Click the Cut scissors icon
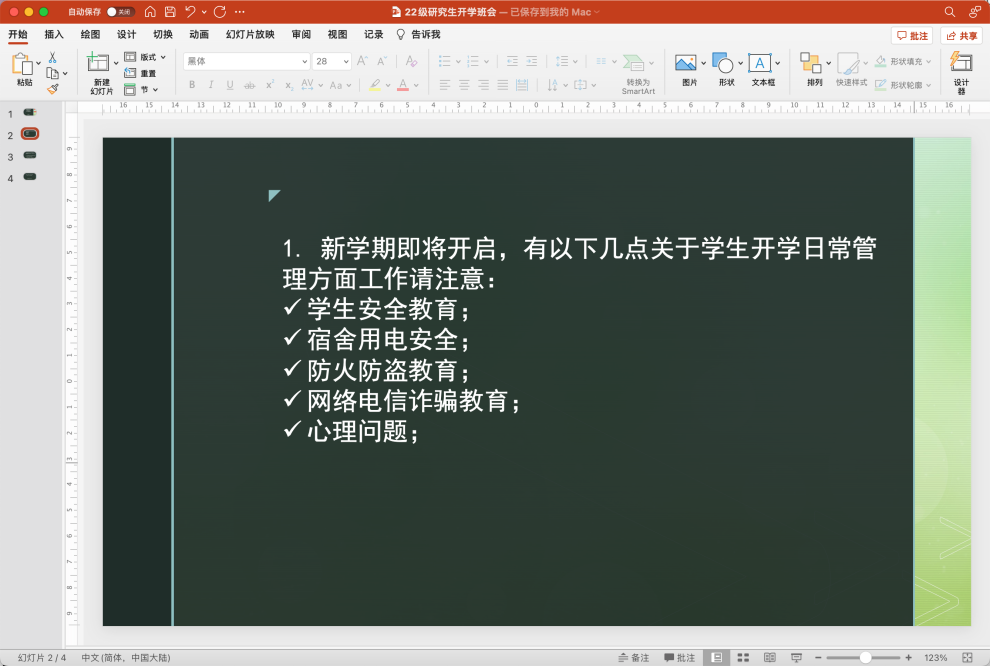Screen dimensions: 990x666 (52, 58)
